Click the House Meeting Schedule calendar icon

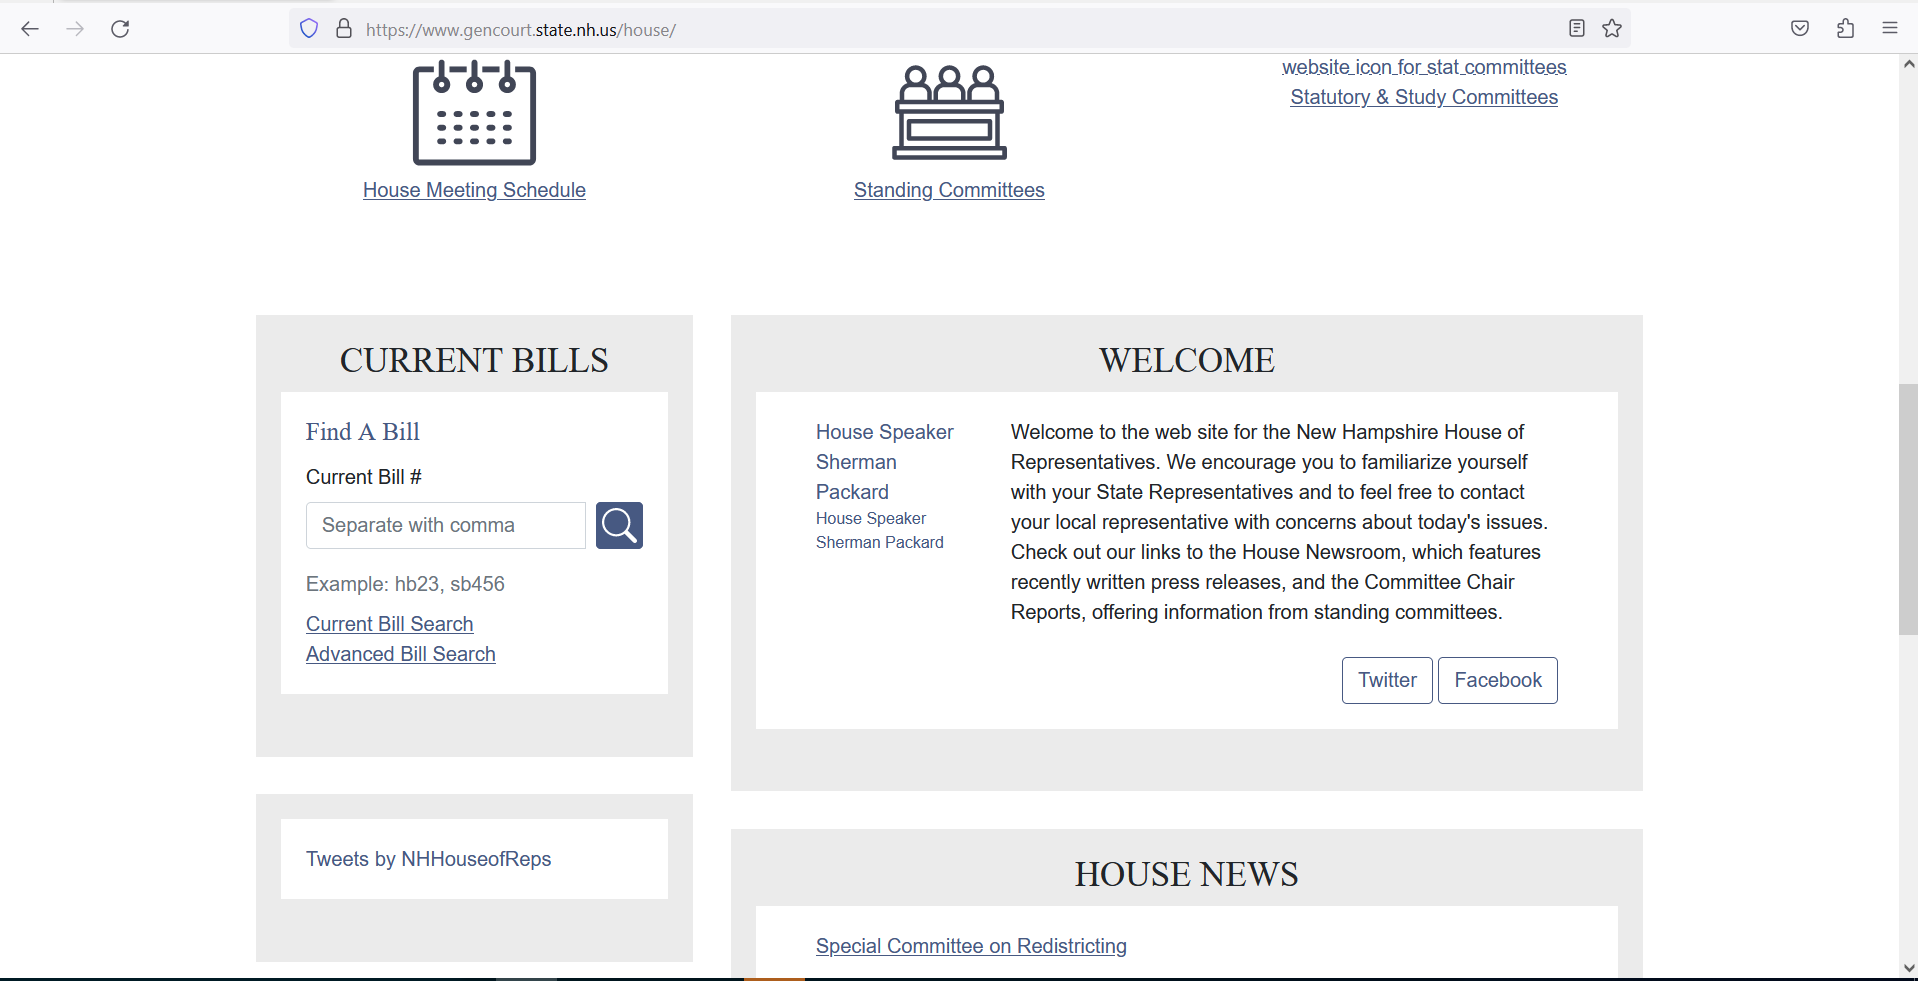coord(474,113)
